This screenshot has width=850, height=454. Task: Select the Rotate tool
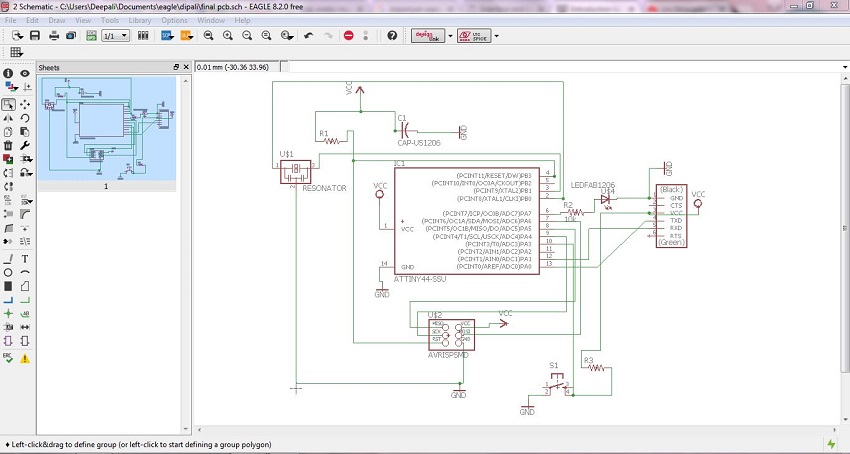(x=25, y=118)
